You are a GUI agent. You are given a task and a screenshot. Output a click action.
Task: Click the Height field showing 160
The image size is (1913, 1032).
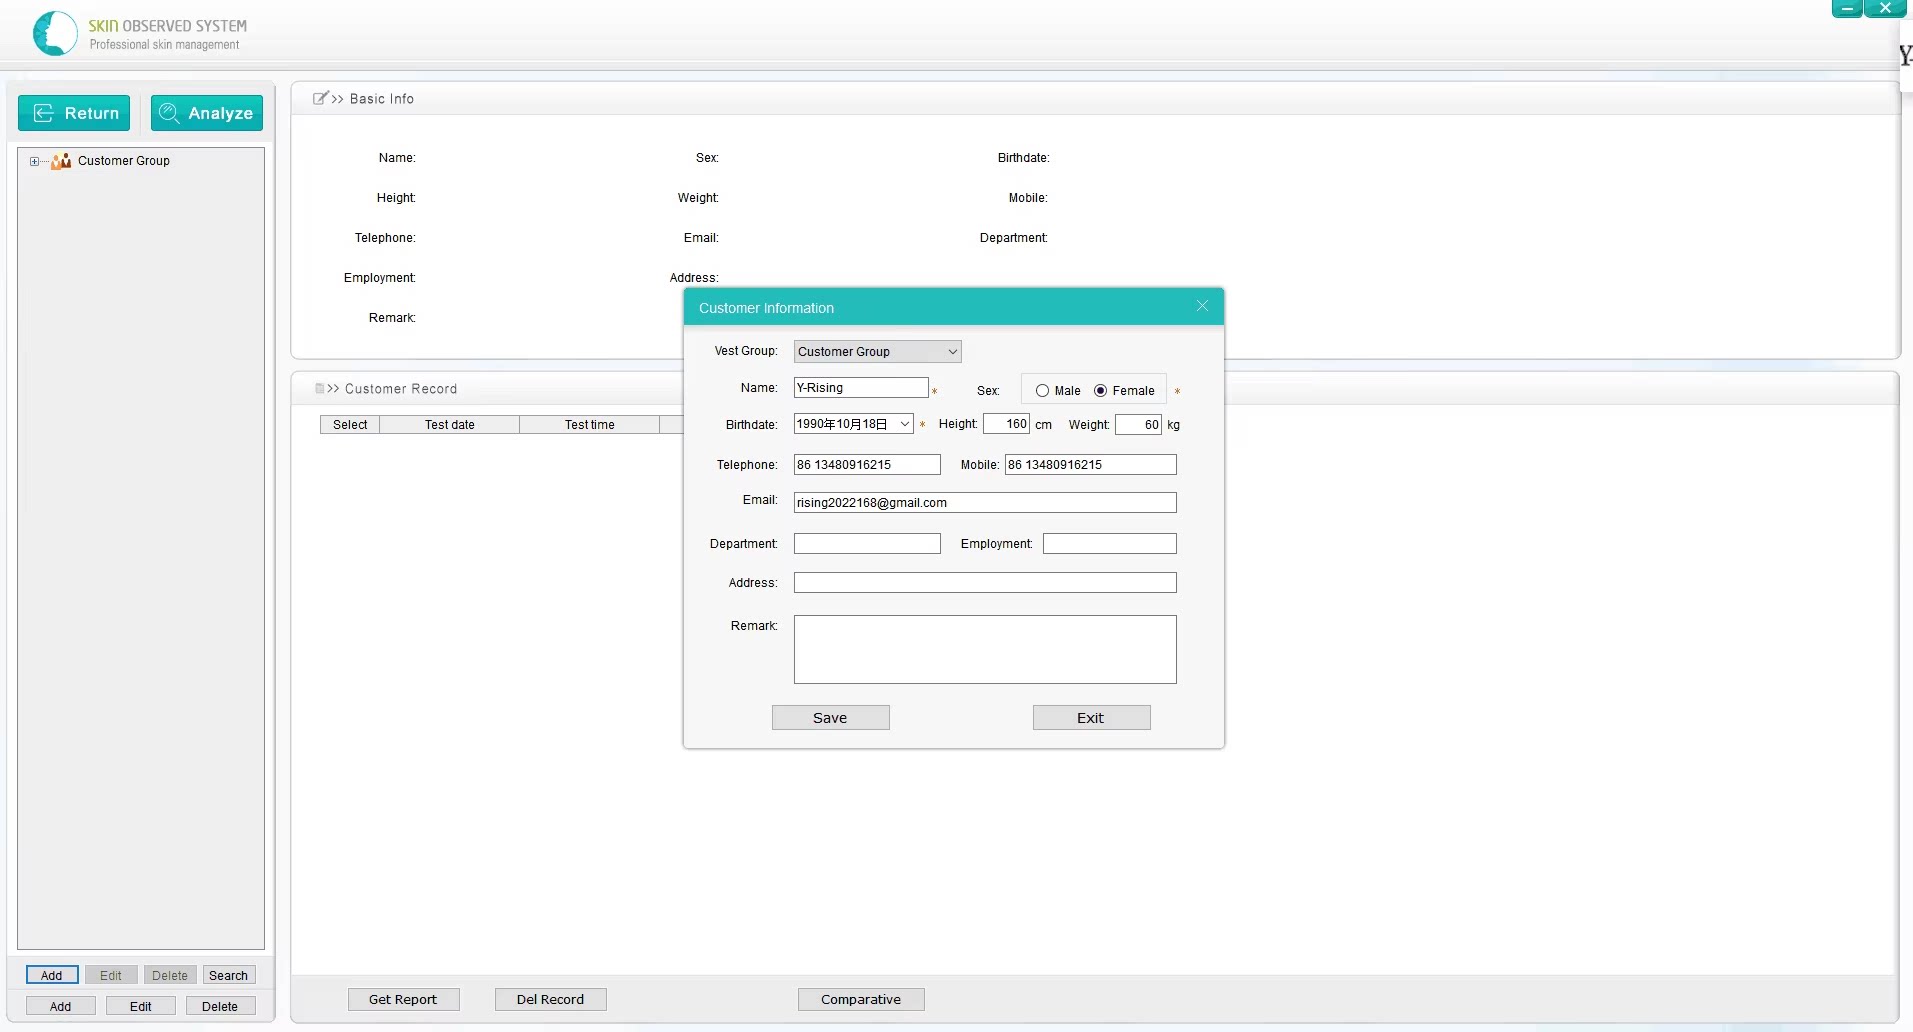1006,424
